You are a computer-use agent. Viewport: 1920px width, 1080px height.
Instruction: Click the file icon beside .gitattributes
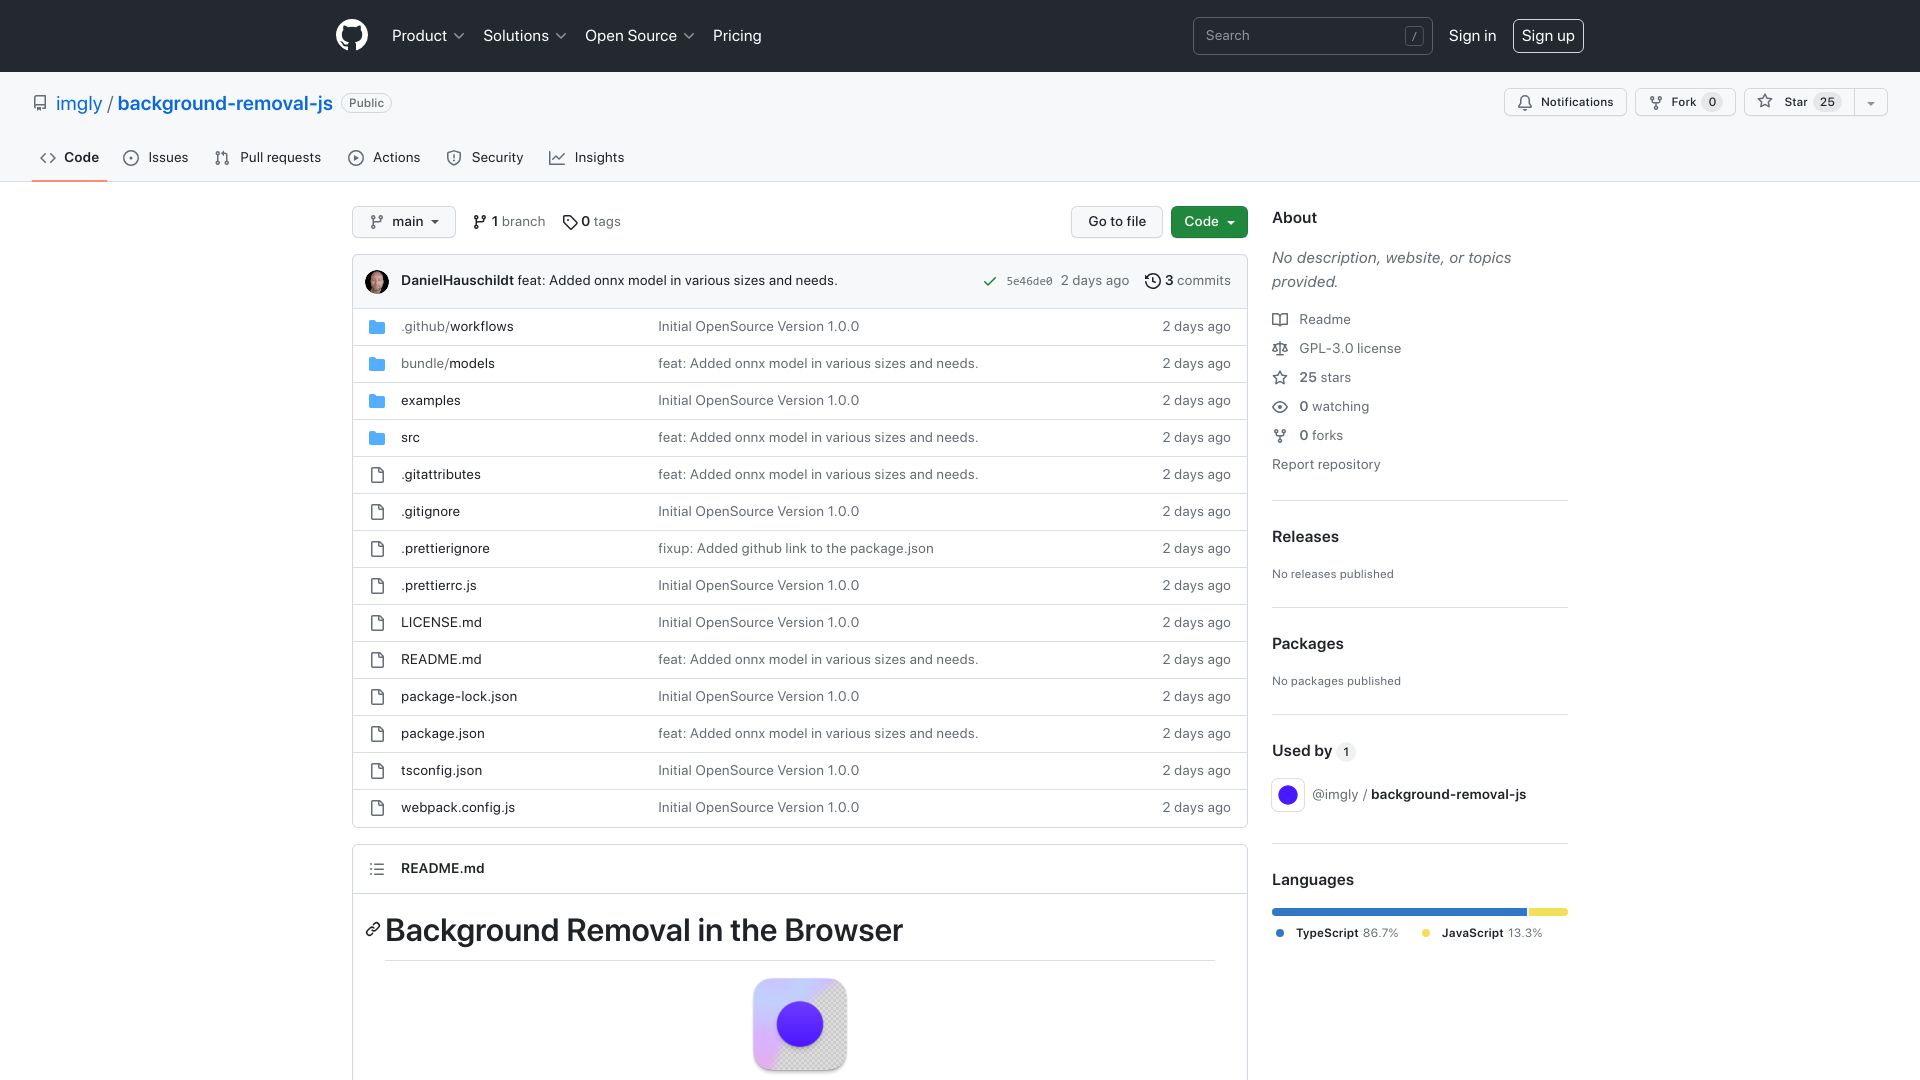click(x=377, y=475)
